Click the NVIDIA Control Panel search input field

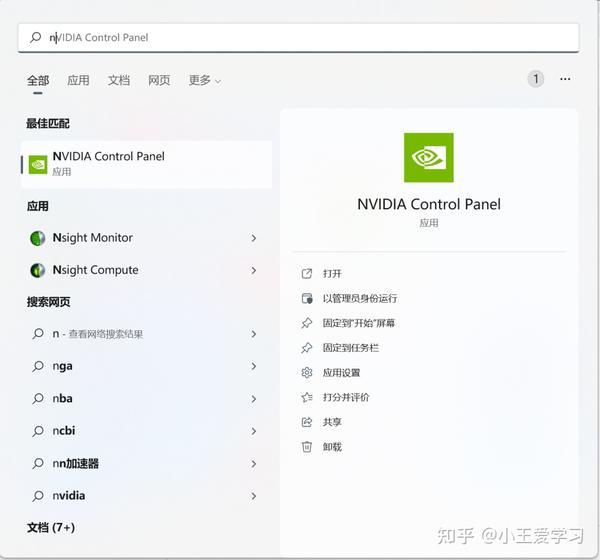pos(298,38)
